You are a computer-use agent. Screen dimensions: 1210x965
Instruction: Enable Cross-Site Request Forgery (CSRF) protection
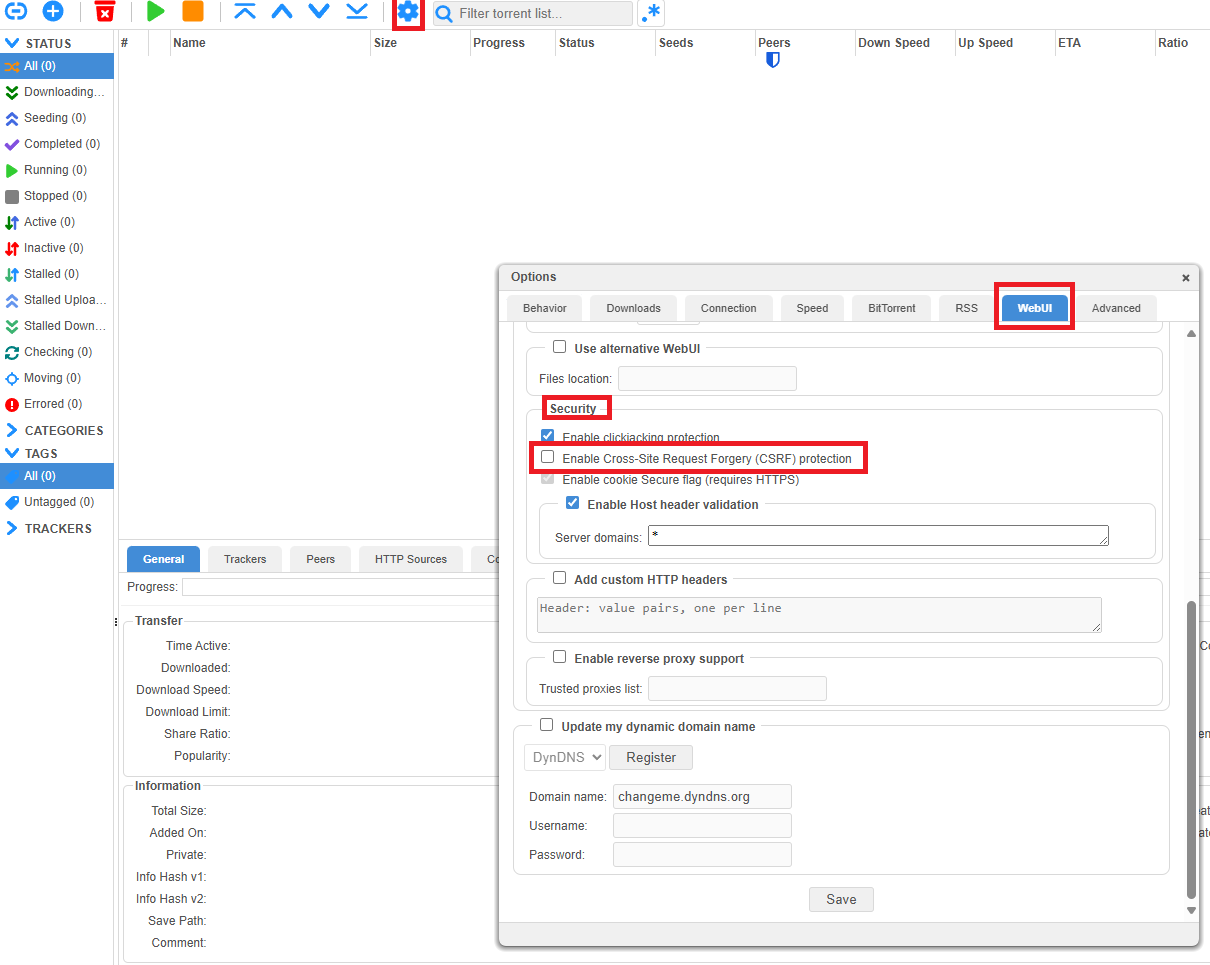547,456
